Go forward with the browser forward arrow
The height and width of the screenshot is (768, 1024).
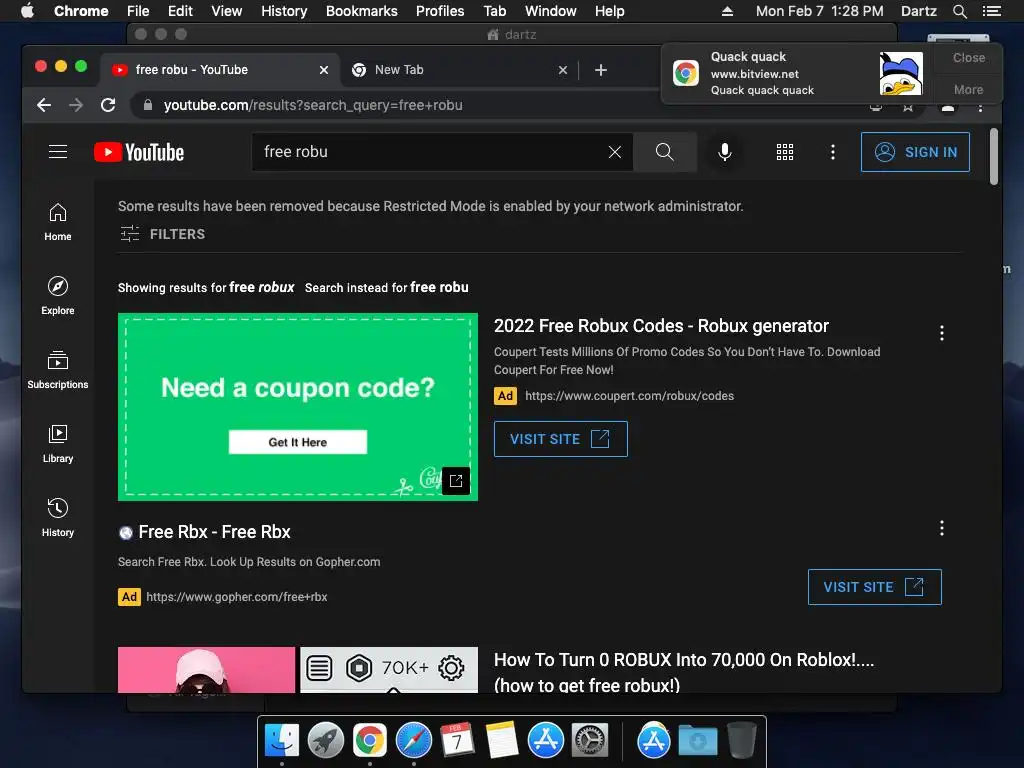pyautogui.click(x=76, y=105)
